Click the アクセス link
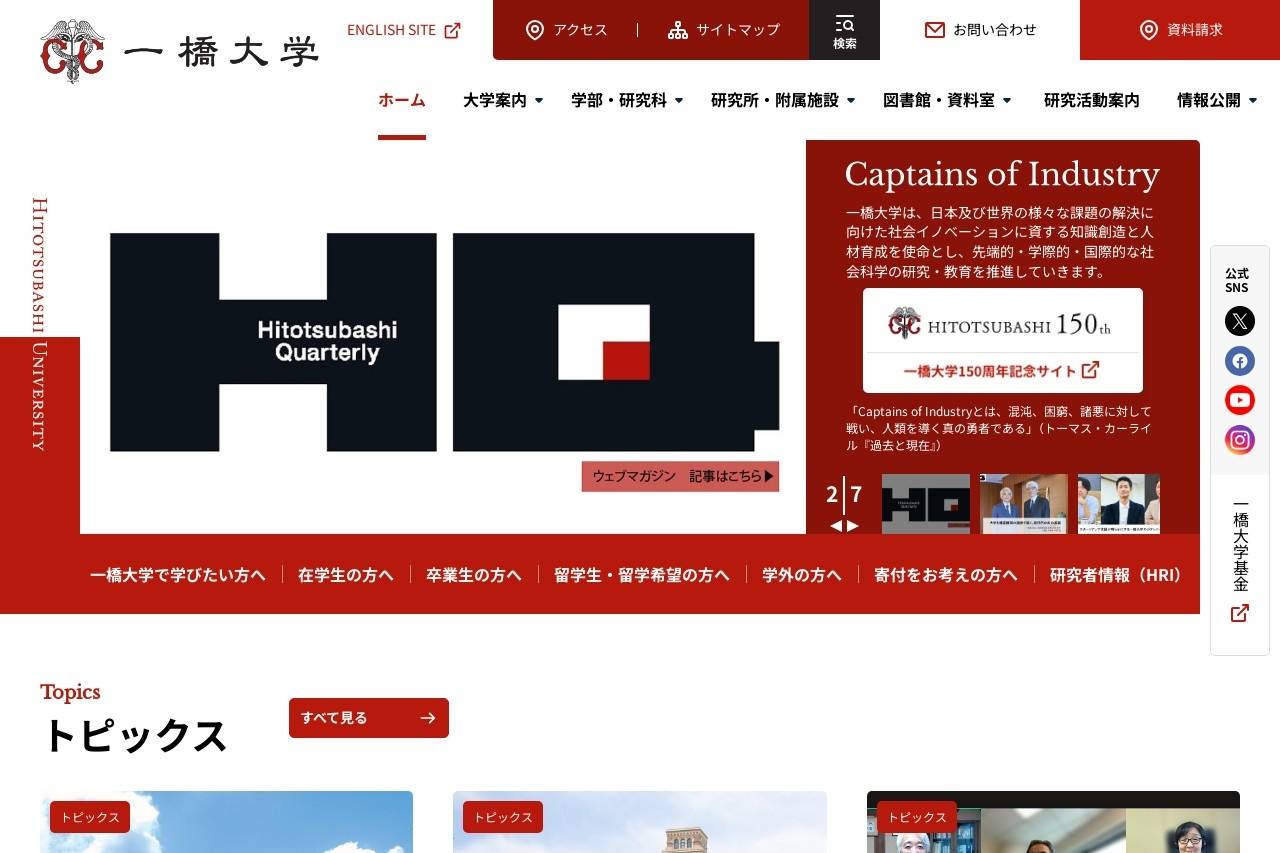 coord(567,30)
